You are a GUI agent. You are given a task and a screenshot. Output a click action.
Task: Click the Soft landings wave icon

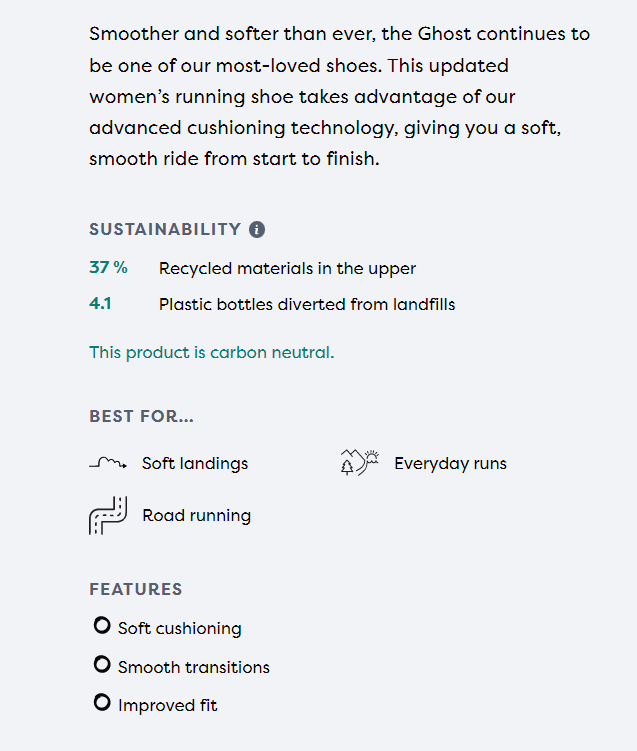(x=108, y=463)
